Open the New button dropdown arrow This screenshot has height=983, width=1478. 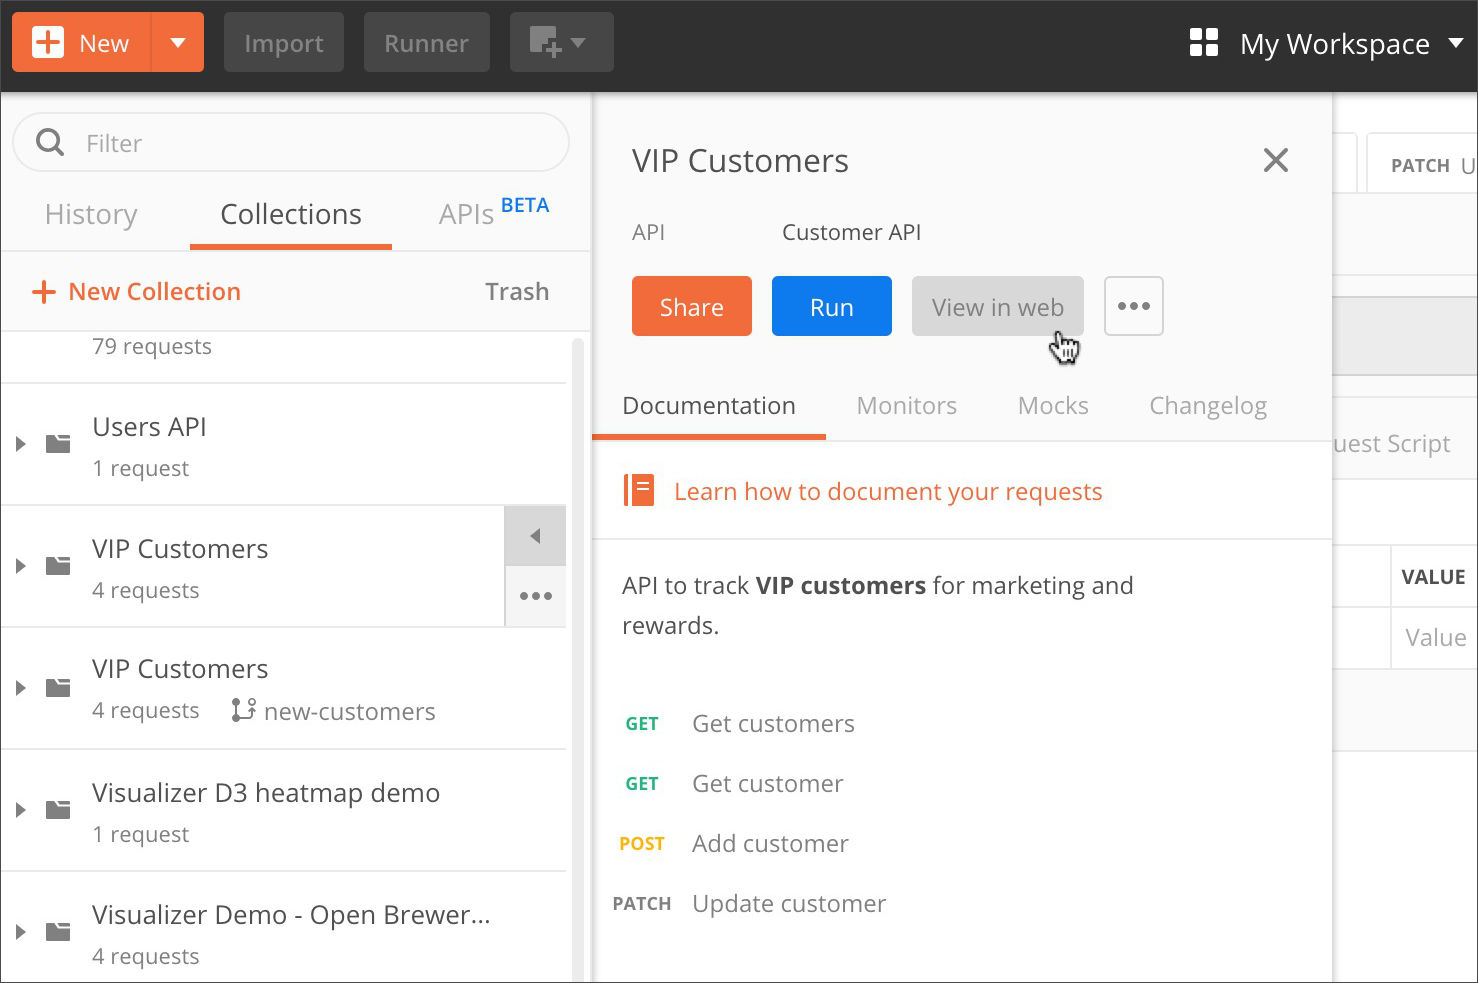pyautogui.click(x=178, y=43)
